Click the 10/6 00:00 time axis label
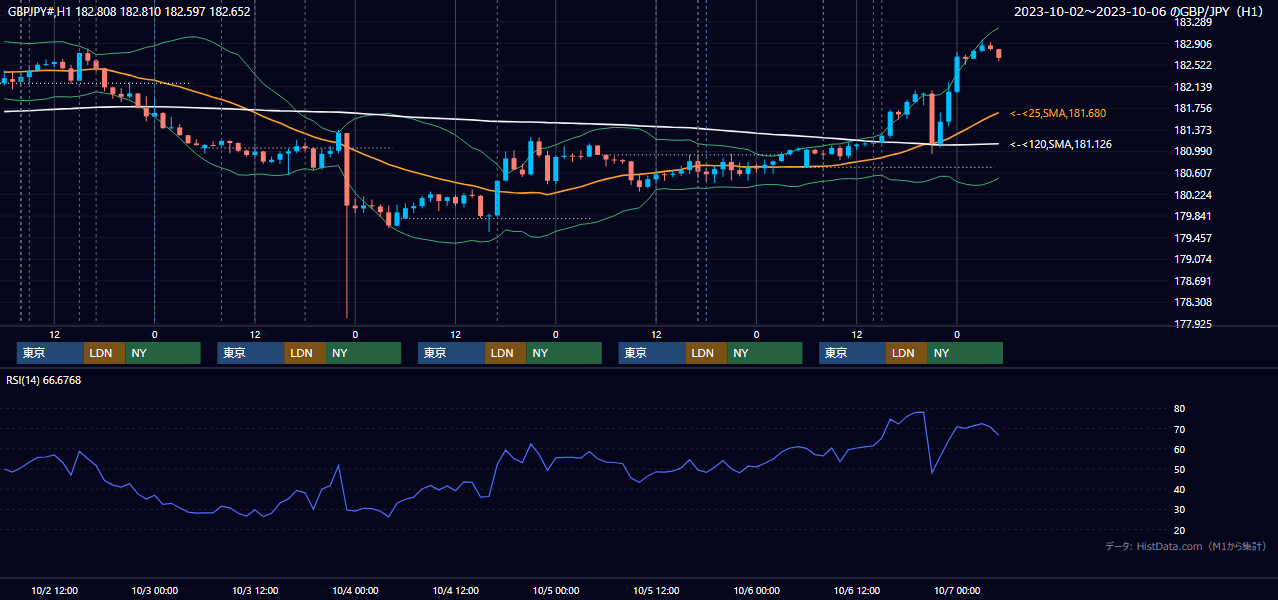This screenshot has height=600, width=1278. [756, 591]
